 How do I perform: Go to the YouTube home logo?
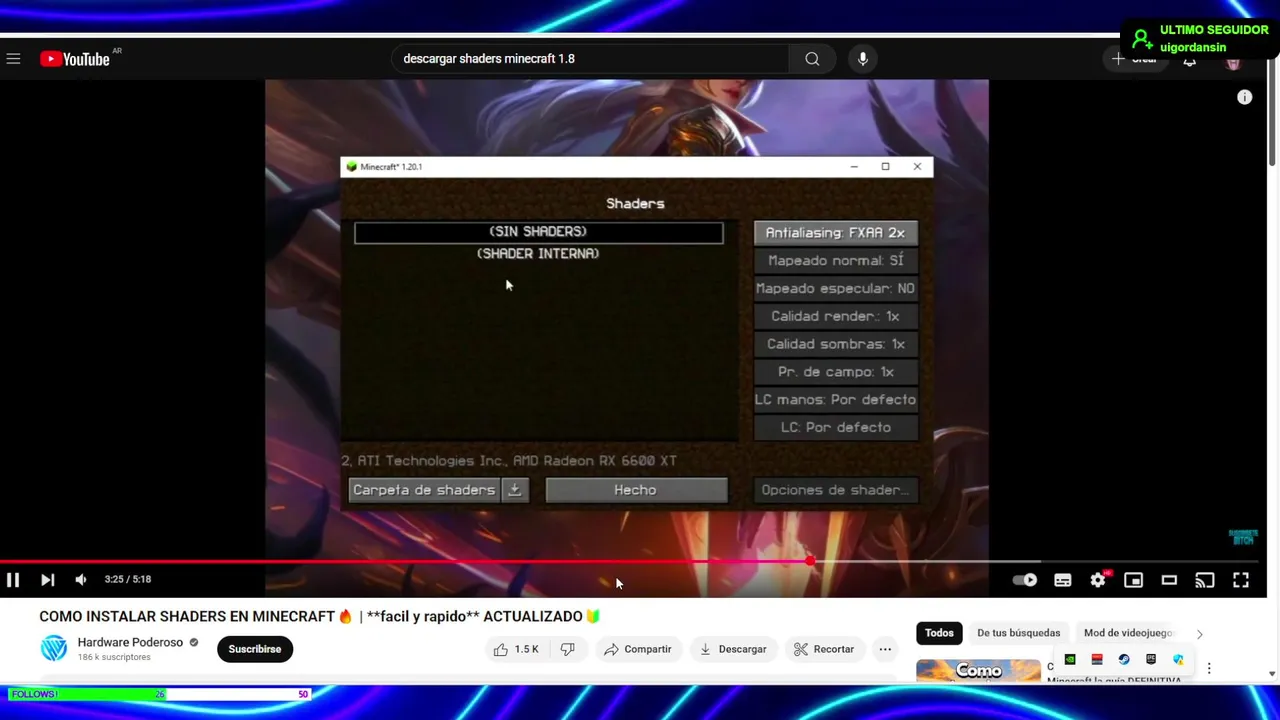(x=75, y=59)
